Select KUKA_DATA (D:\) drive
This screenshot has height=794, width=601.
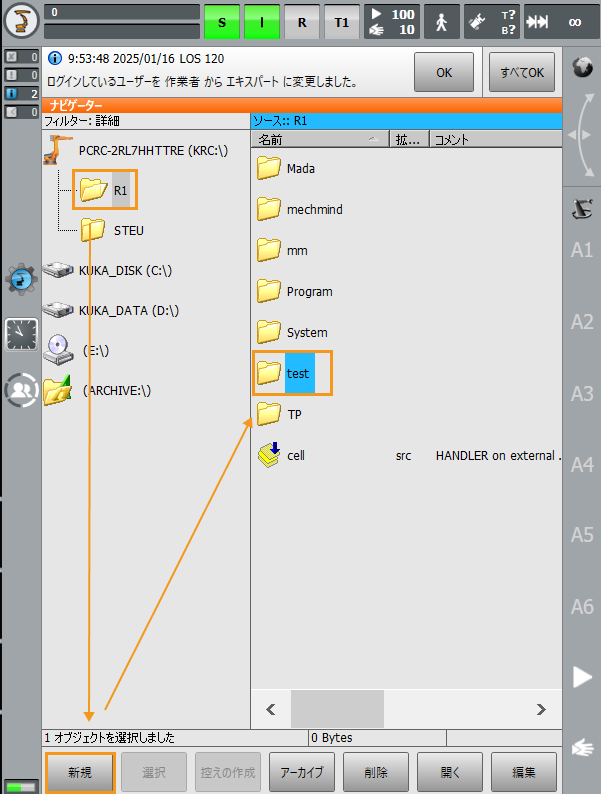point(111,310)
